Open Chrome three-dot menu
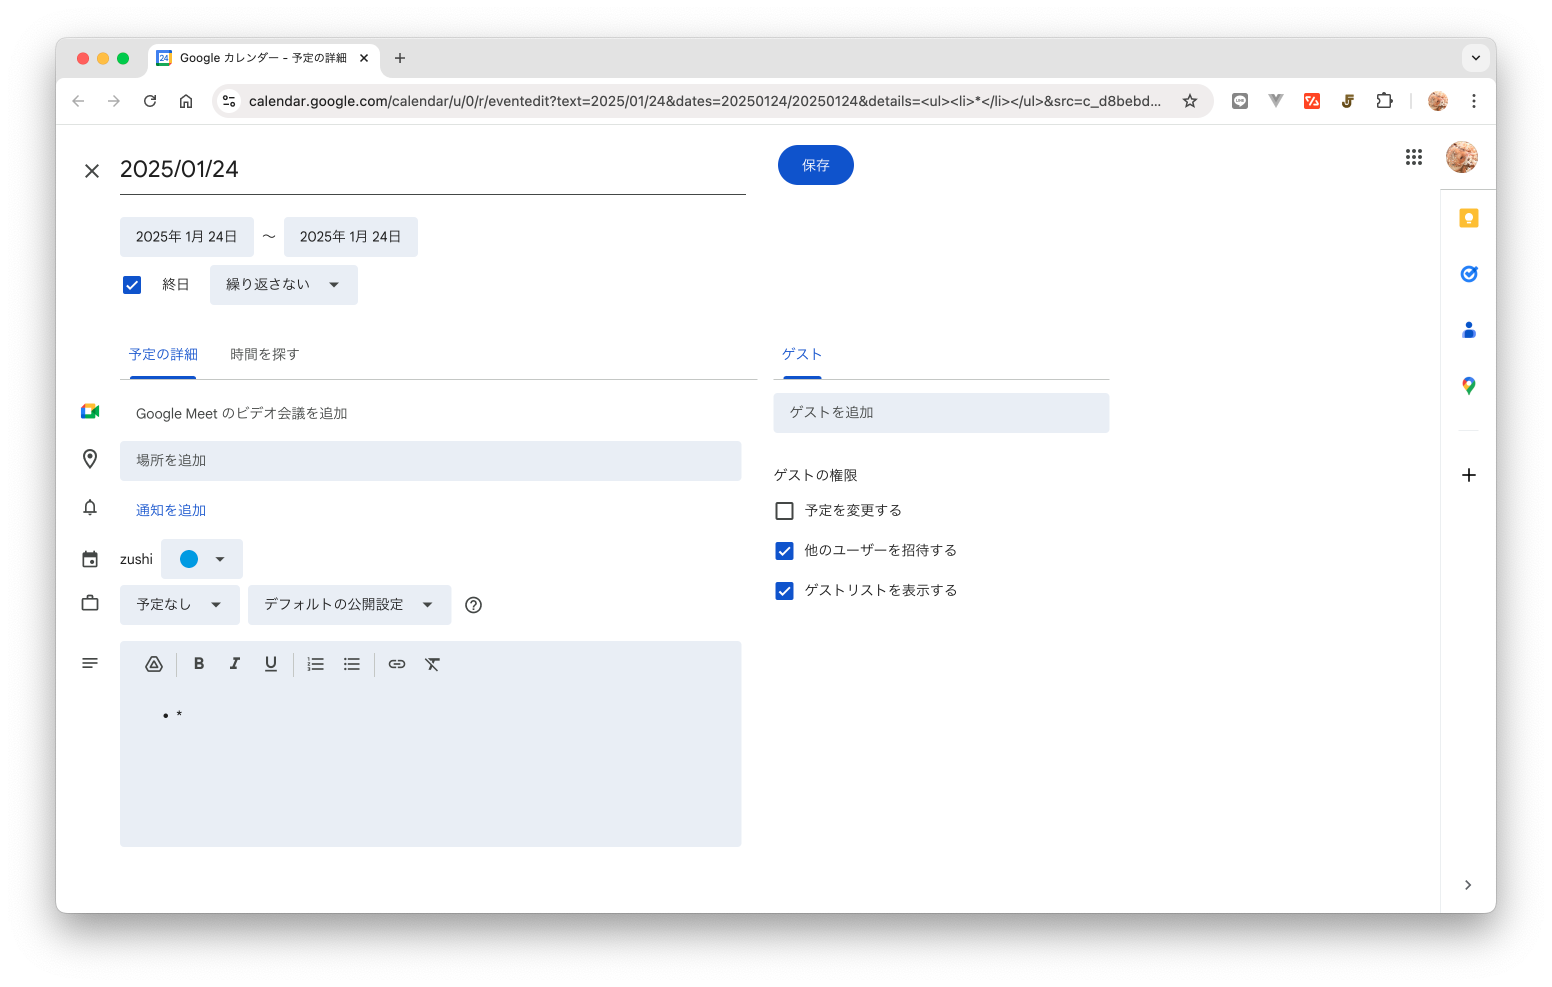 tap(1474, 101)
